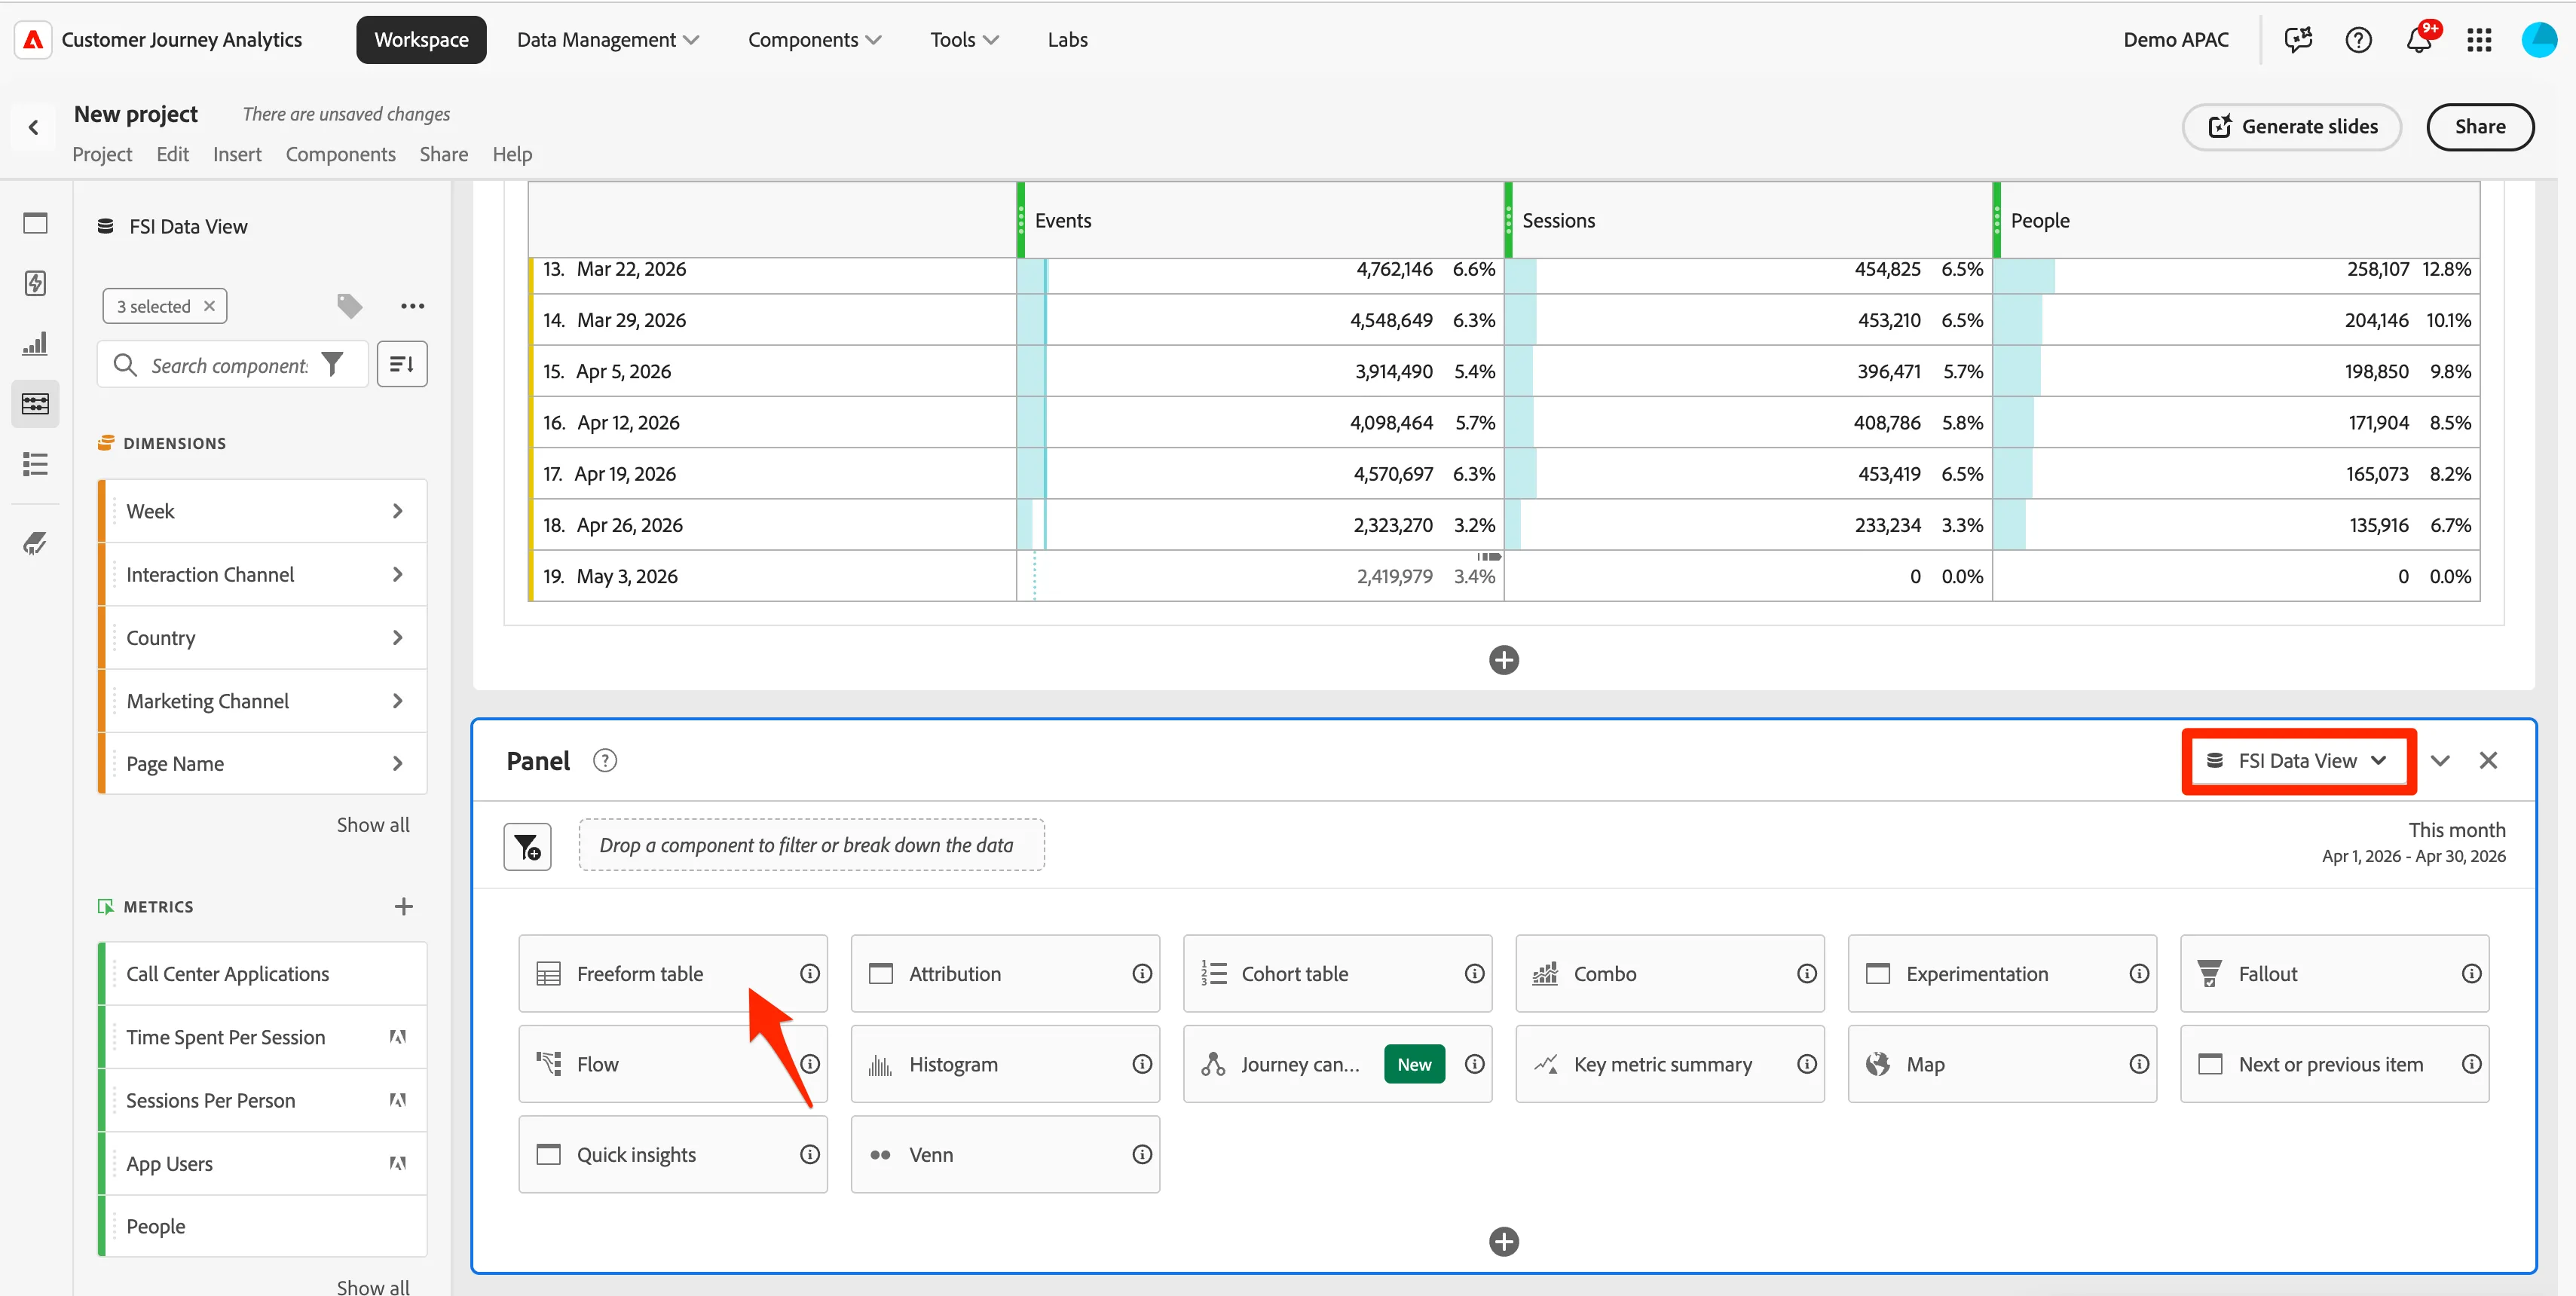Click info icon for Venn visualization

click(x=1142, y=1155)
